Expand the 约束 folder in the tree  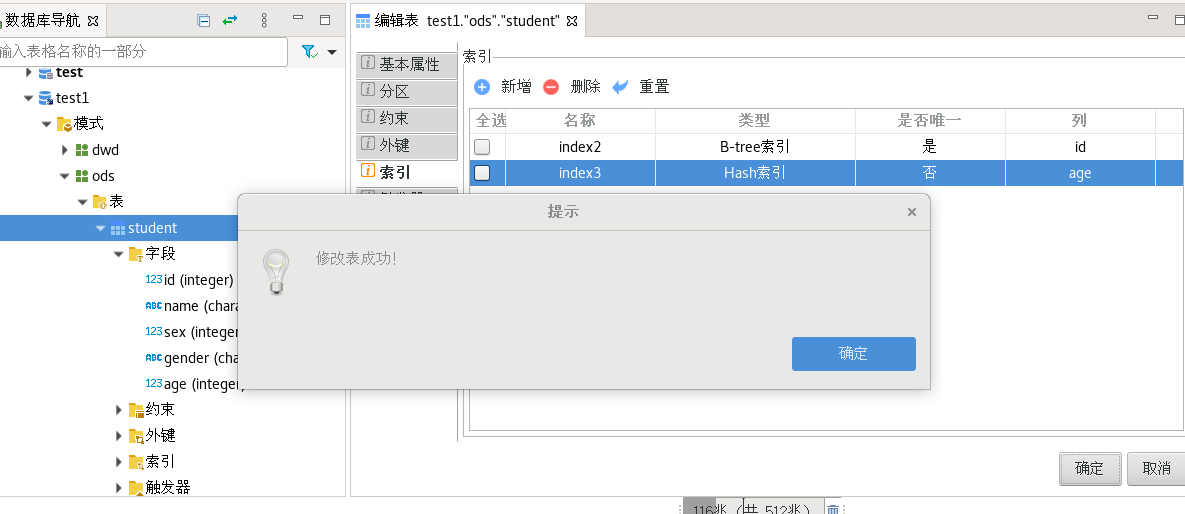tap(118, 410)
